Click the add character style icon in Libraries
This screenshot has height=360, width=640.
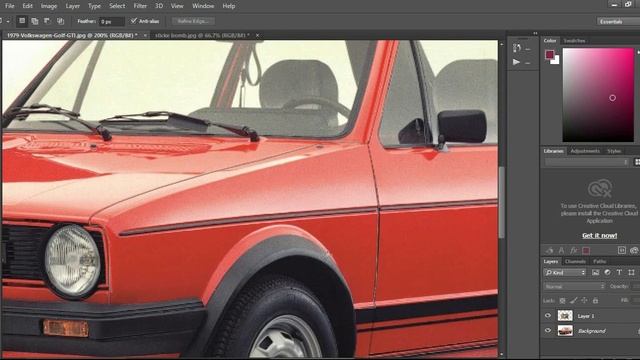pyautogui.click(x=562, y=250)
